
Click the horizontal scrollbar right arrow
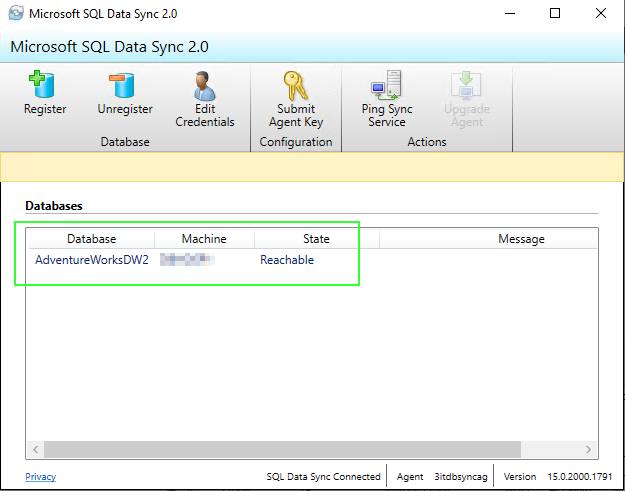tap(588, 450)
